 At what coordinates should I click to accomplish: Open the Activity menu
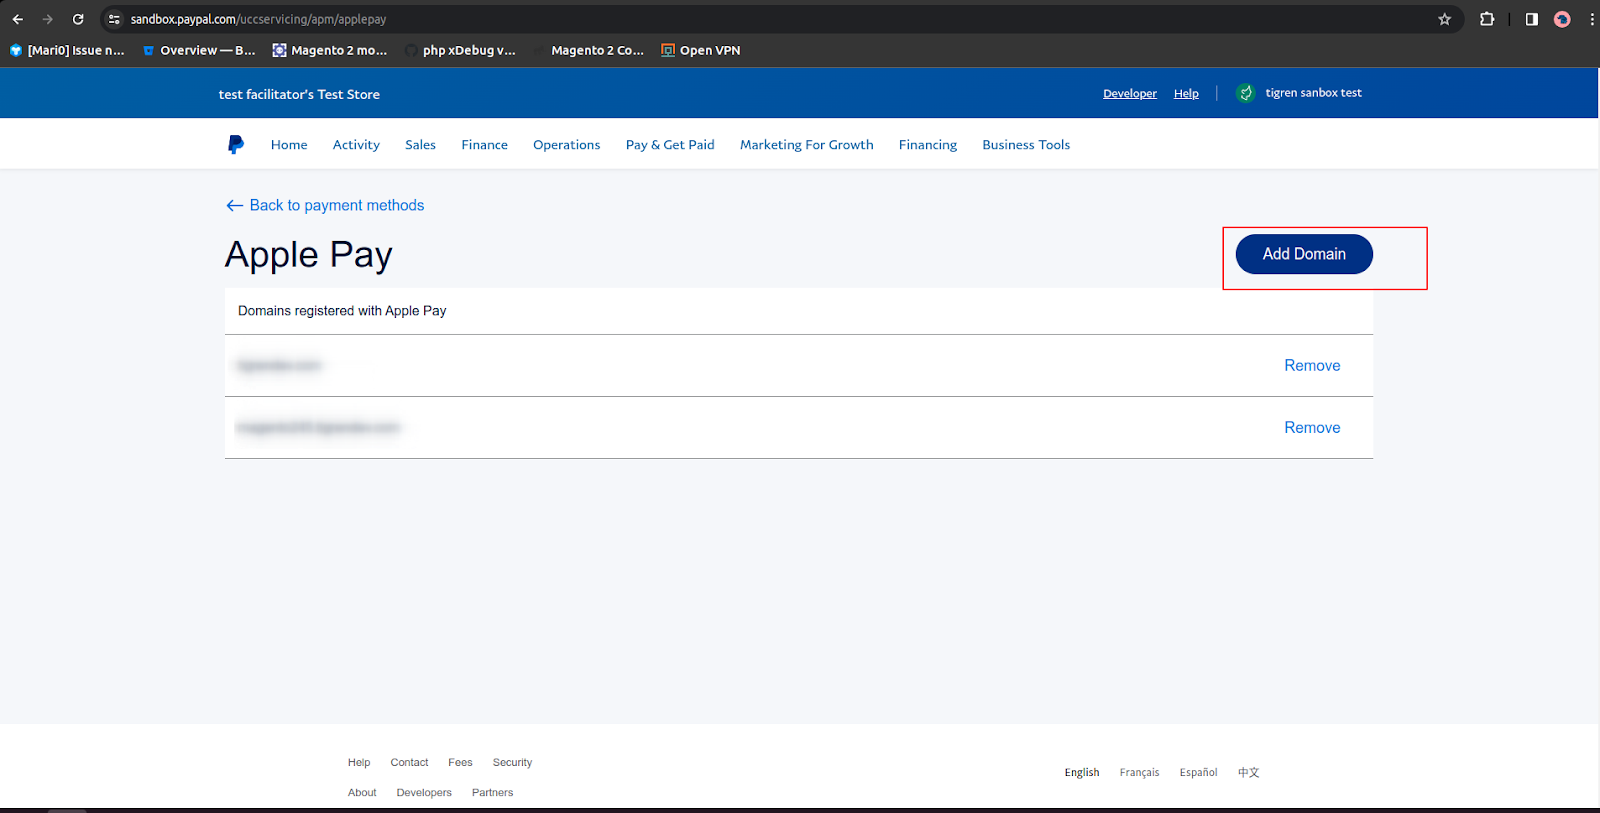coord(356,145)
